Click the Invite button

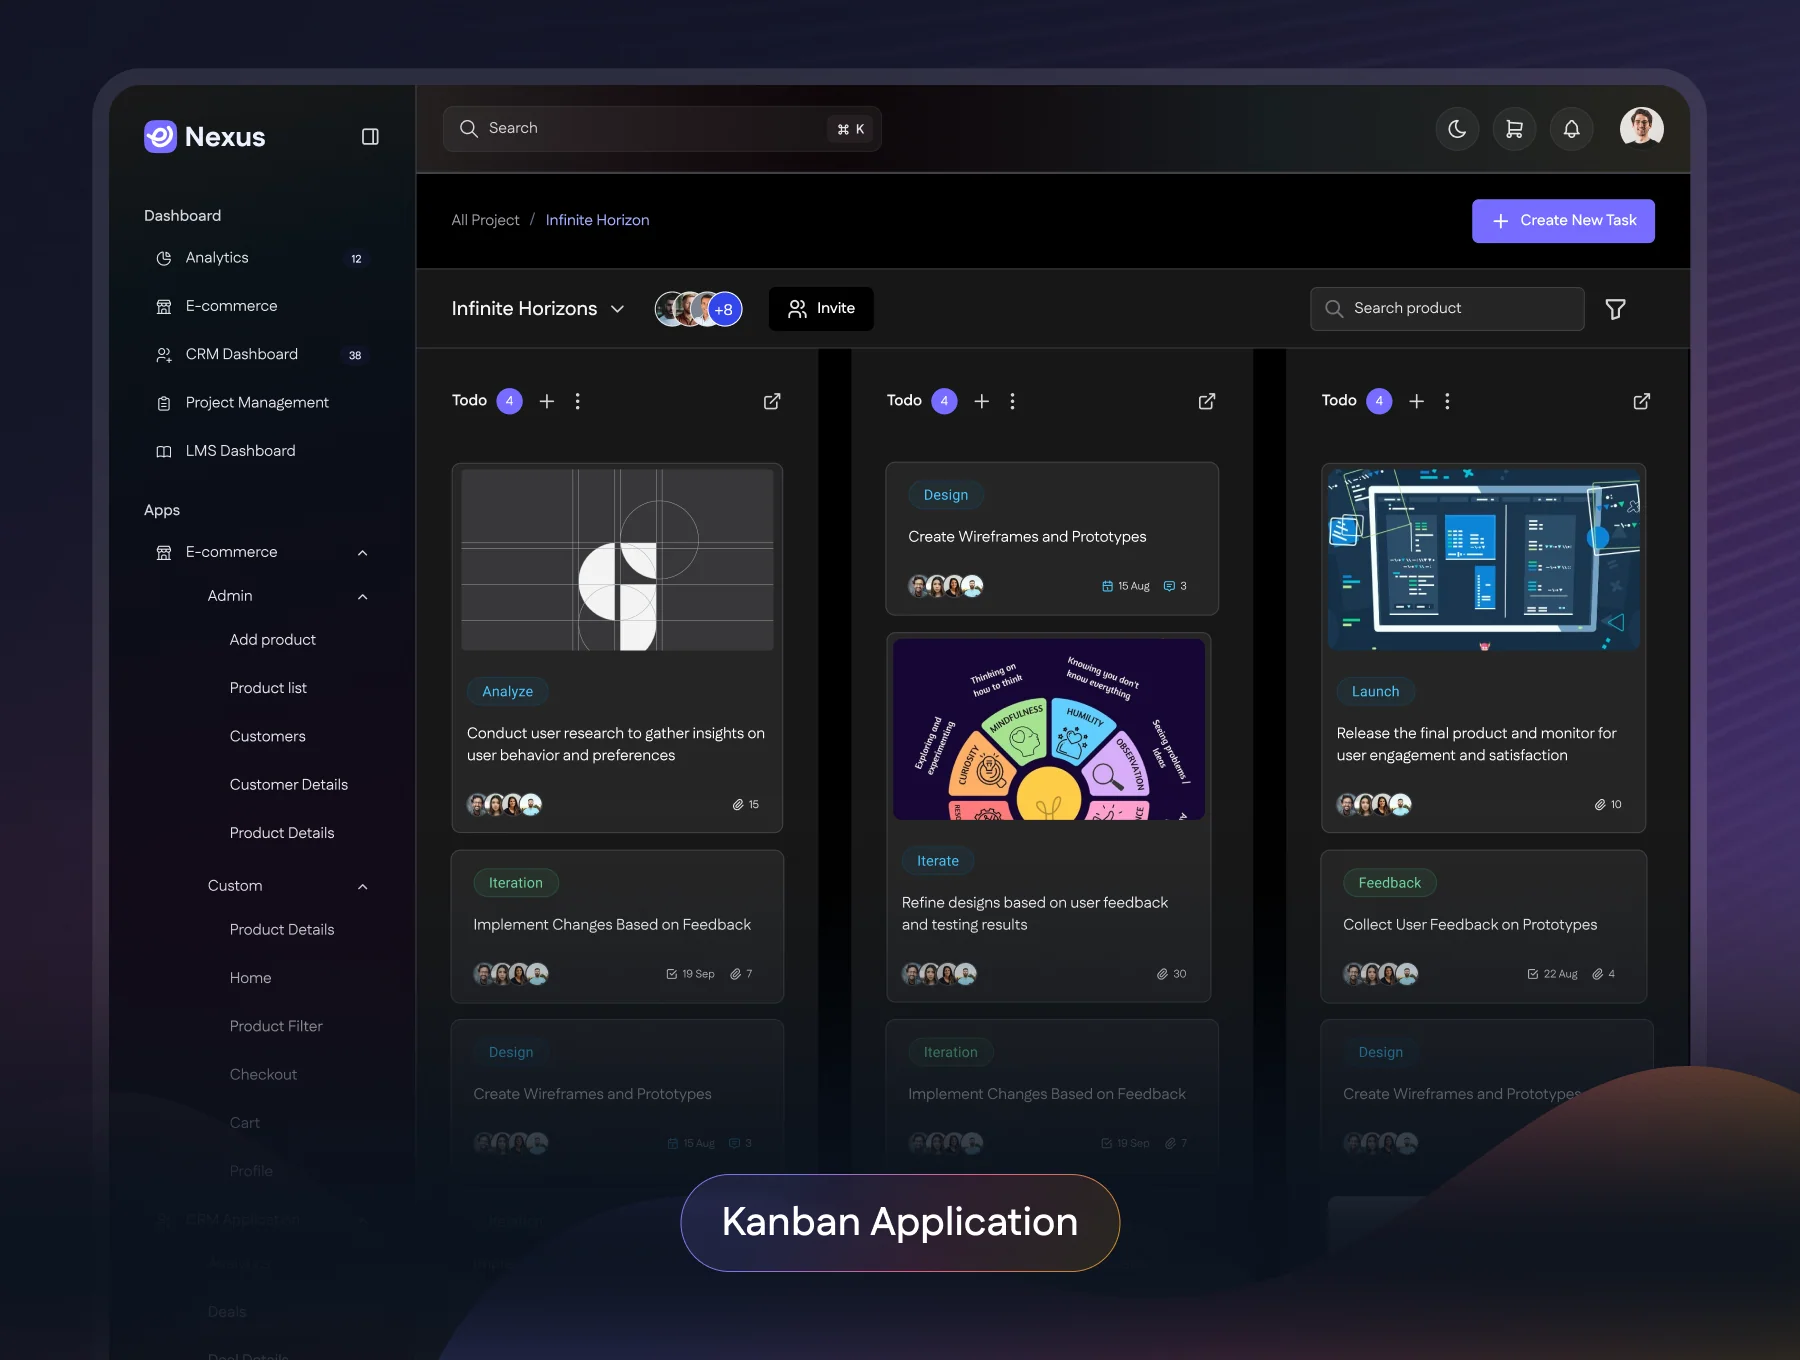pyautogui.click(x=821, y=309)
